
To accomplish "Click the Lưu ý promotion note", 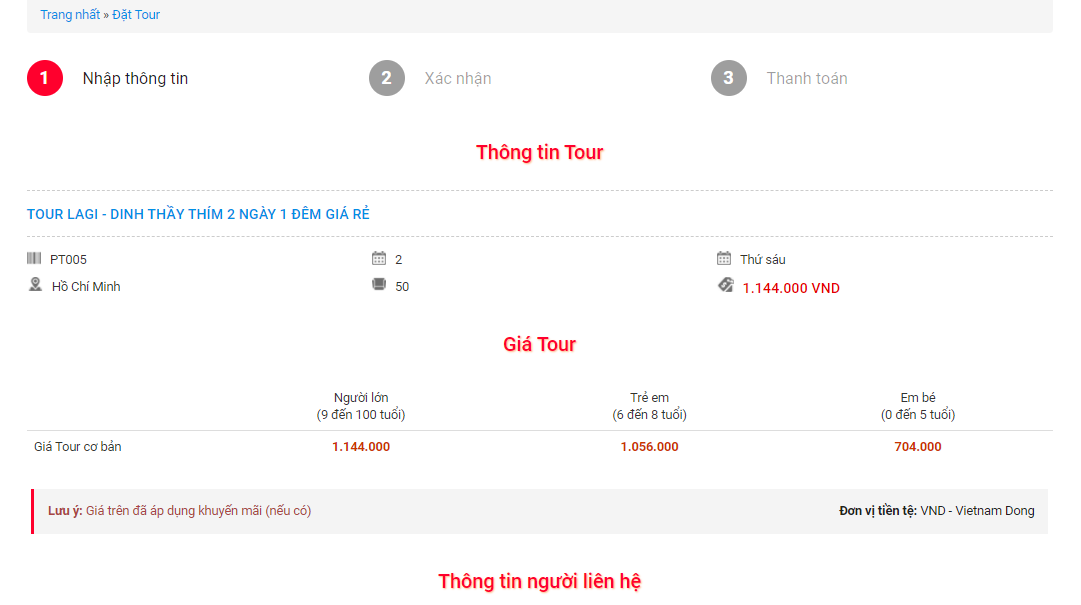I will coord(180,511).
